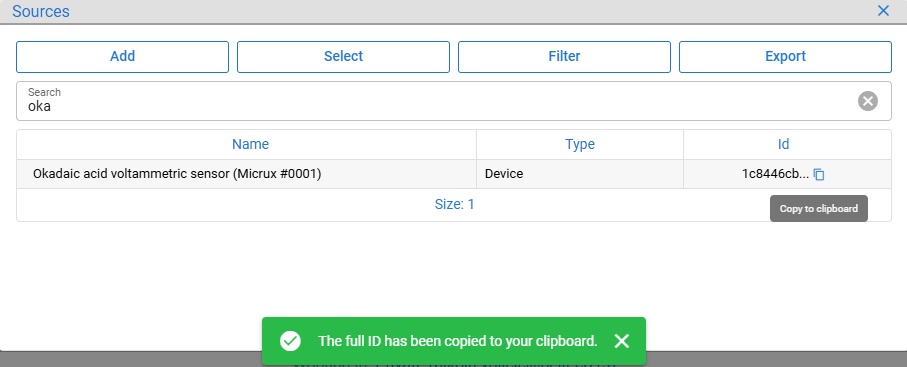Click the success checkmark icon in notification

290,341
